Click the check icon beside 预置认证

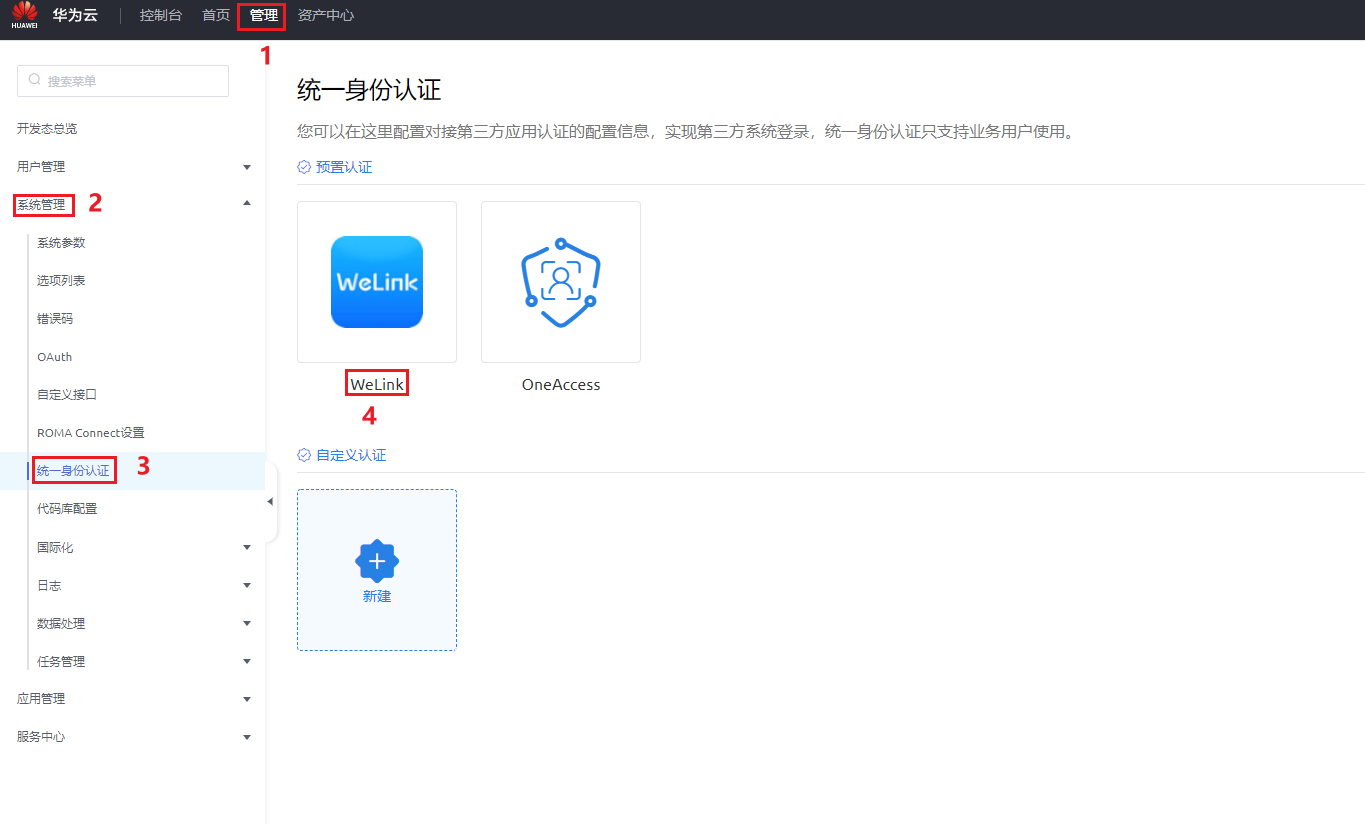304,167
